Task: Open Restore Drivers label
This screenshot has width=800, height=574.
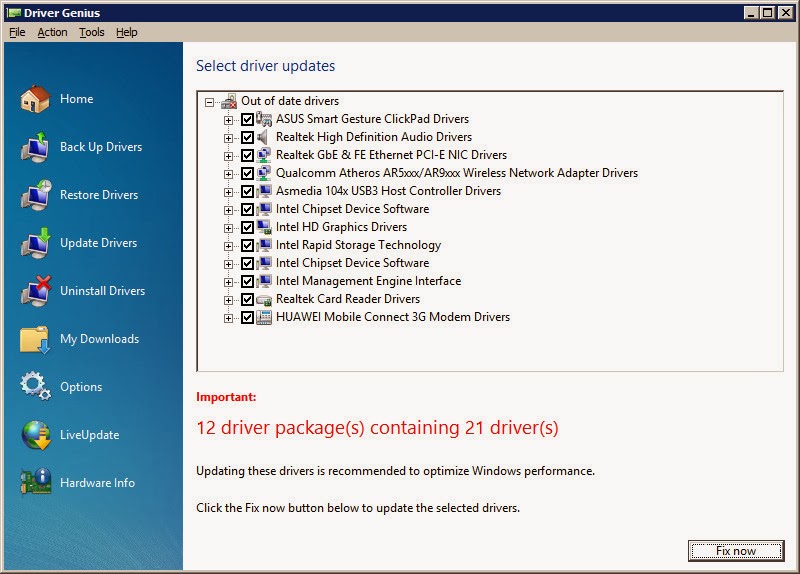Action: tap(99, 195)
